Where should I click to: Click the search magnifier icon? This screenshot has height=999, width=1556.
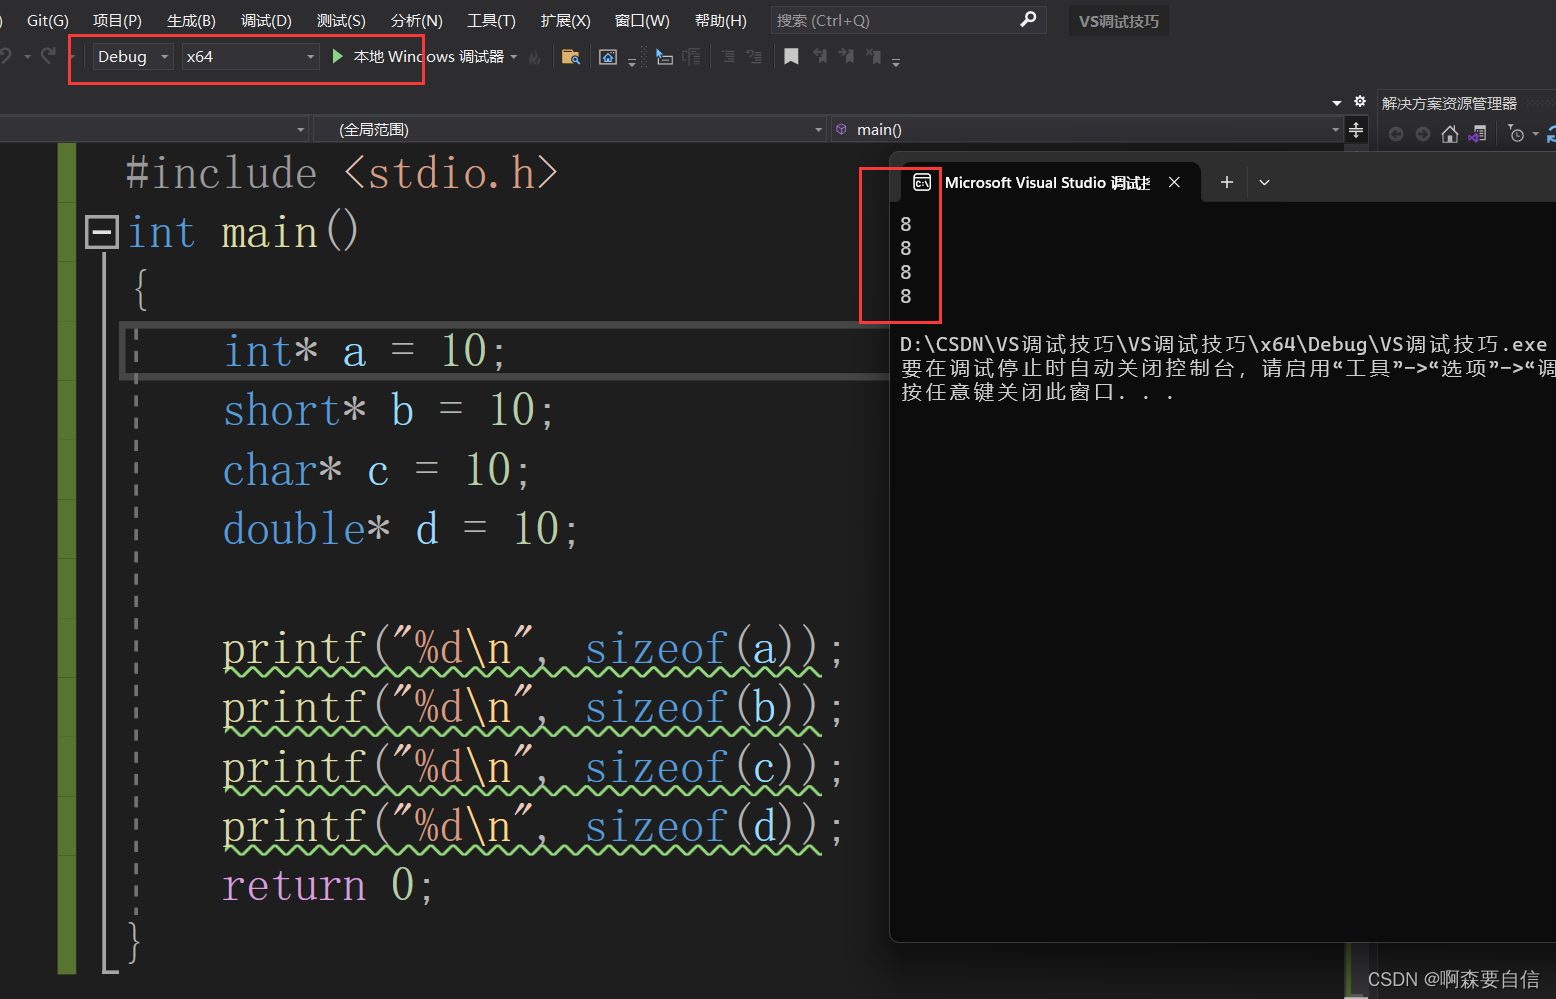1028,19
